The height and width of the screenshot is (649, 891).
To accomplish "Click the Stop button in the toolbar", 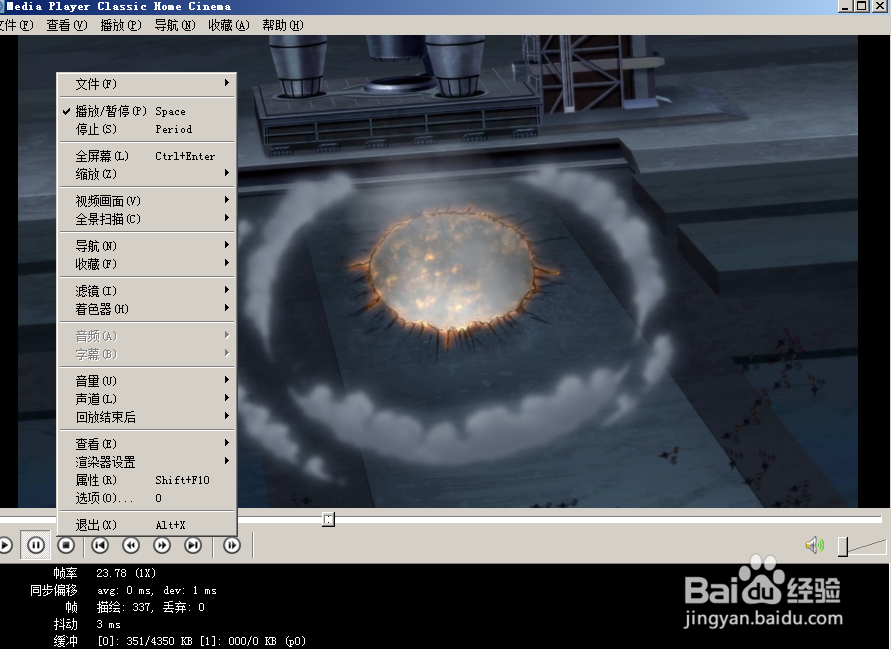I will pos(66,546).
